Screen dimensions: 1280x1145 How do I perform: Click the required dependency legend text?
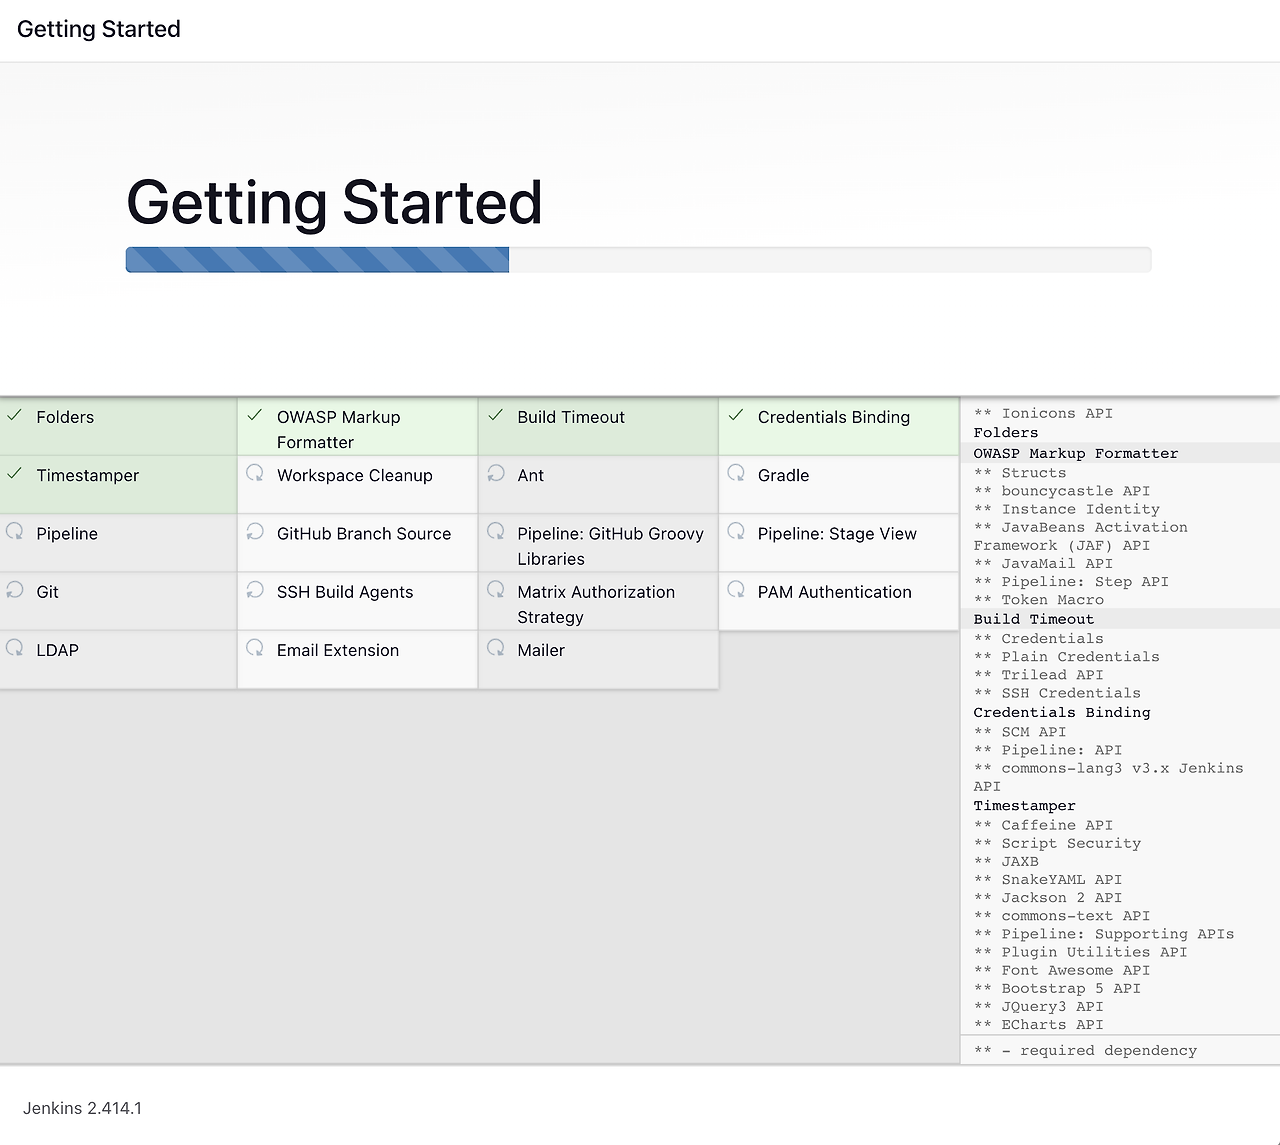coord(1085,1050)
